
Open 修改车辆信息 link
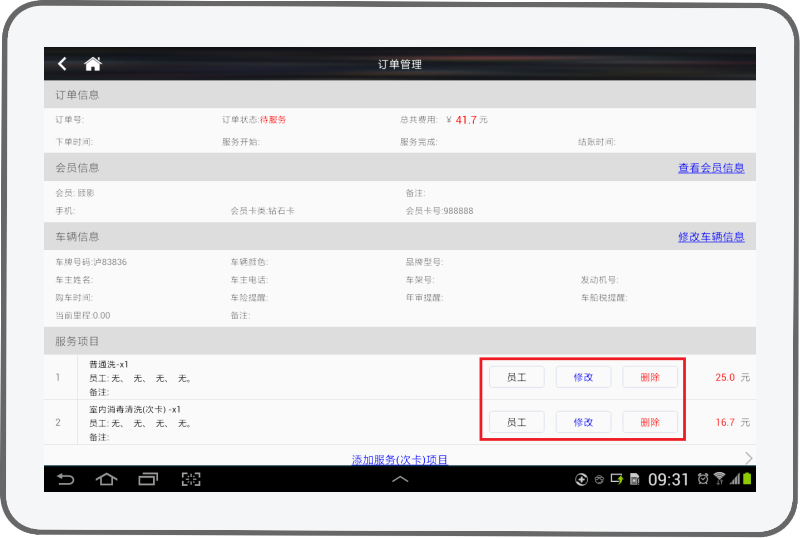pyautogui.click(x=711, y=237)
